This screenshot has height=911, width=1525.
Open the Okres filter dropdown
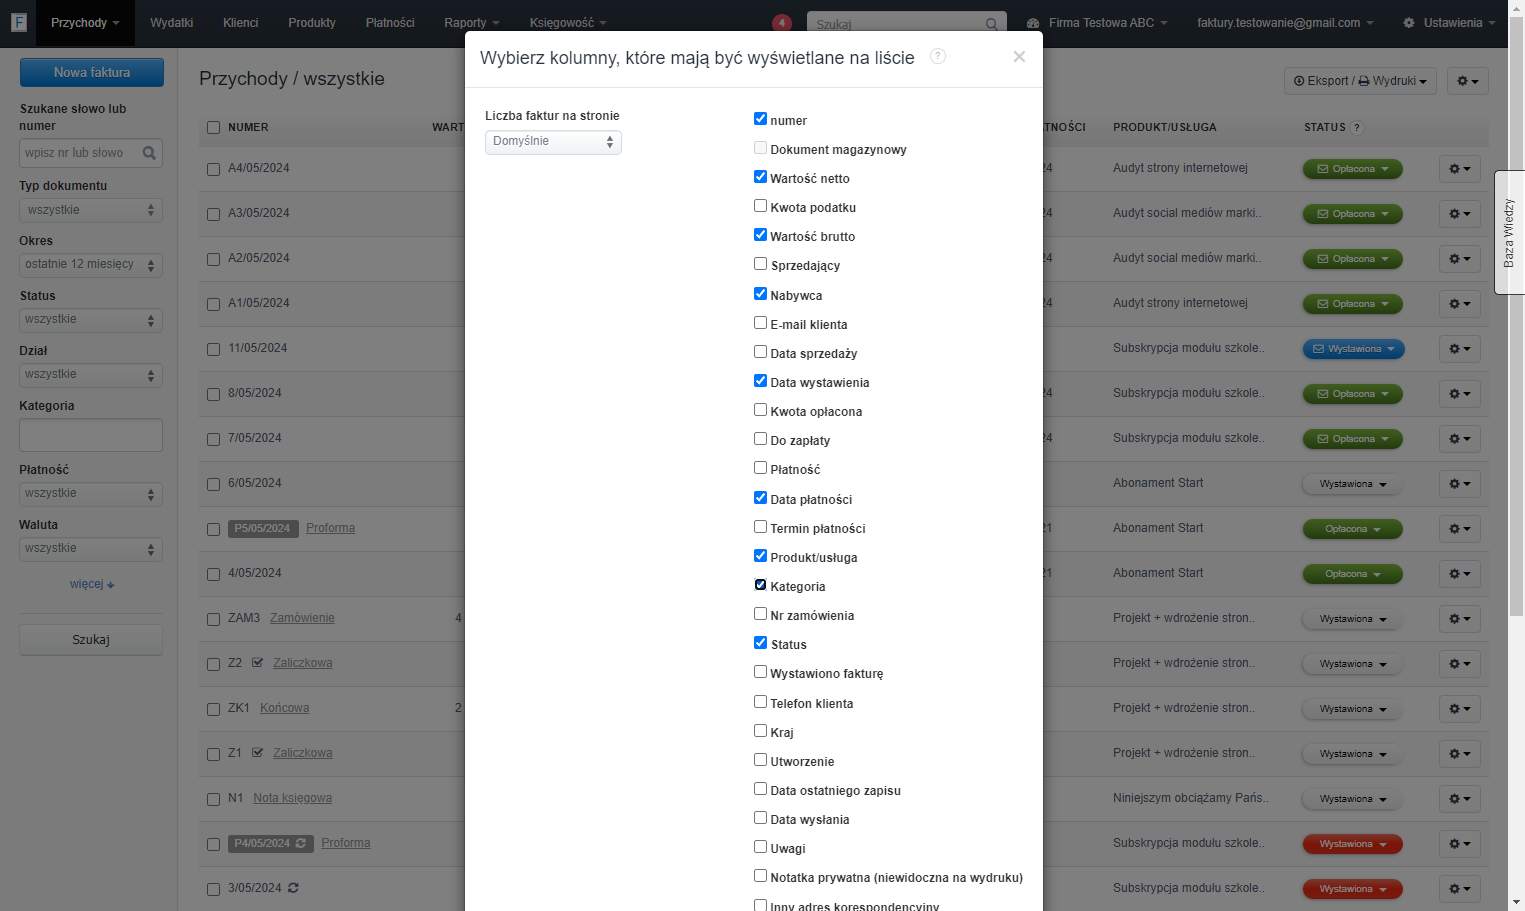coord(91,265)
